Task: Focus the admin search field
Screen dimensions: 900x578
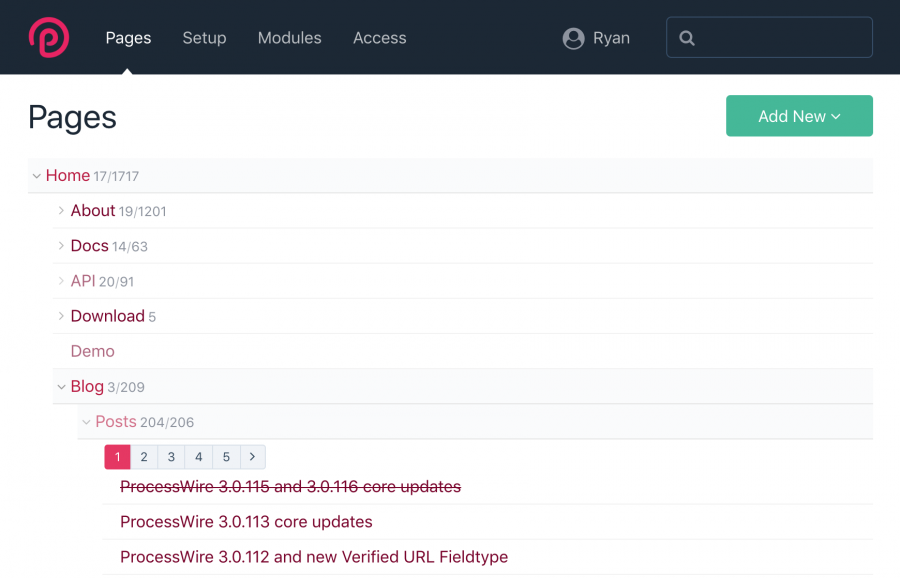Action: pyautogui.click(x=769, y=37)
